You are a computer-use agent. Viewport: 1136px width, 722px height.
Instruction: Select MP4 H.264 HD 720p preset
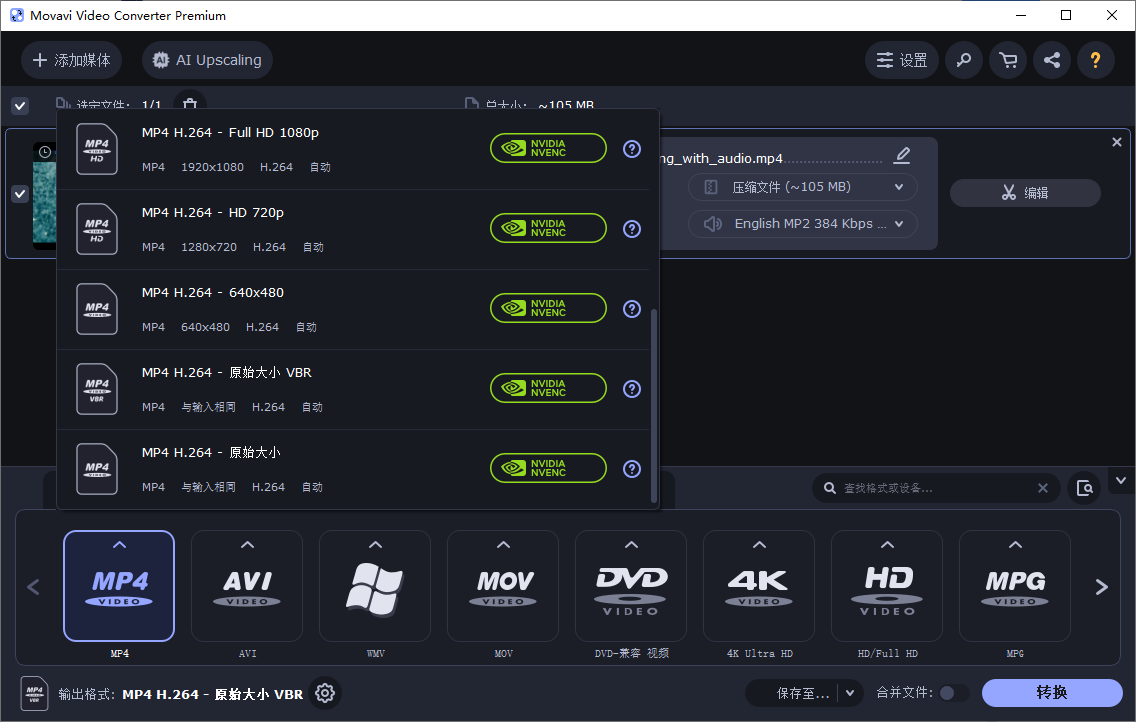pyautogui.click(x=353, y=230)
